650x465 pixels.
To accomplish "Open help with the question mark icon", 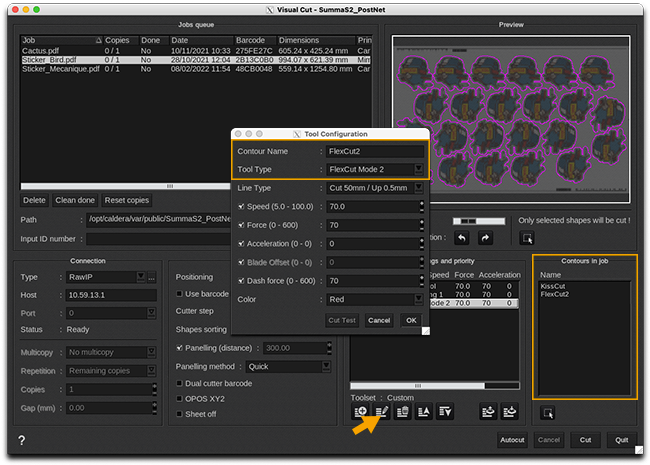I will (x=21, y=441).
